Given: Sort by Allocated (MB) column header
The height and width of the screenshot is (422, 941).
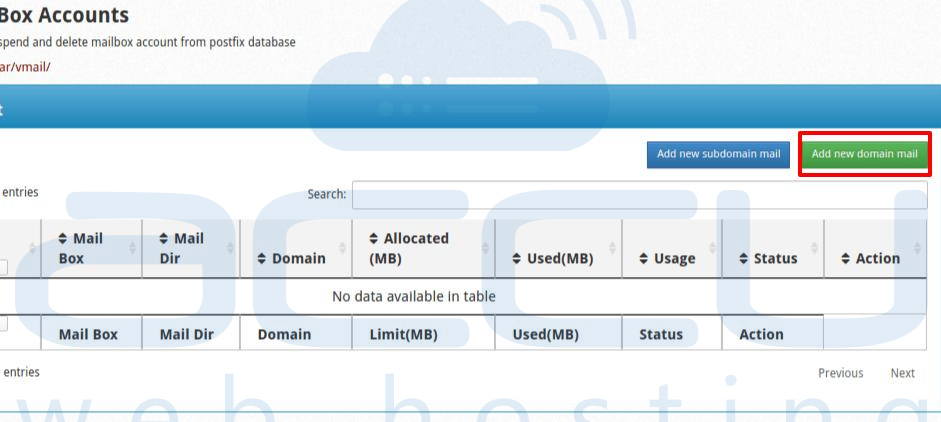Looking at the screenshot, I should [x=424, y=249].
